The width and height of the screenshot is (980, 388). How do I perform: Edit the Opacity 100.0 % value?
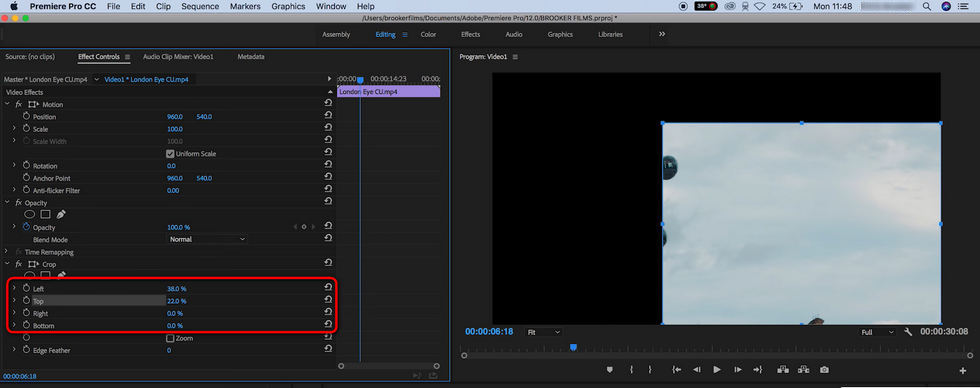(x=178, y=227)
